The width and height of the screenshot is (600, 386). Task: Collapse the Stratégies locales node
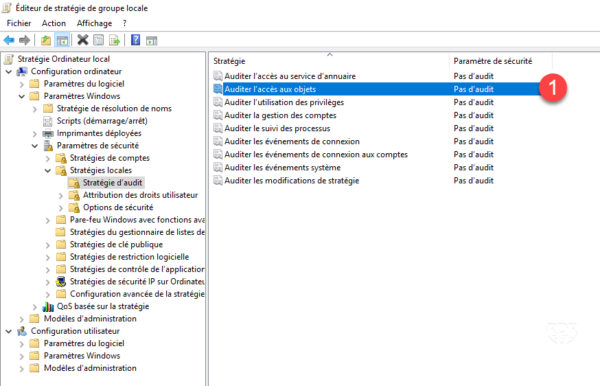point(48,171)
